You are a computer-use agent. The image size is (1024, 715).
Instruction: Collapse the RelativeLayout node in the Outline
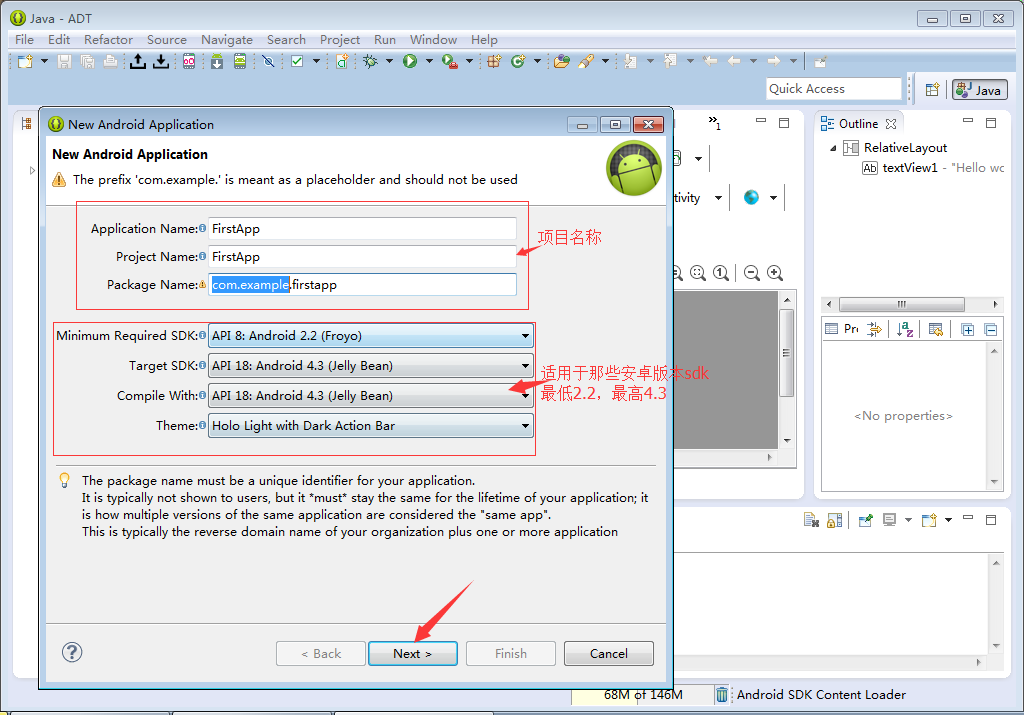(833, 148)
